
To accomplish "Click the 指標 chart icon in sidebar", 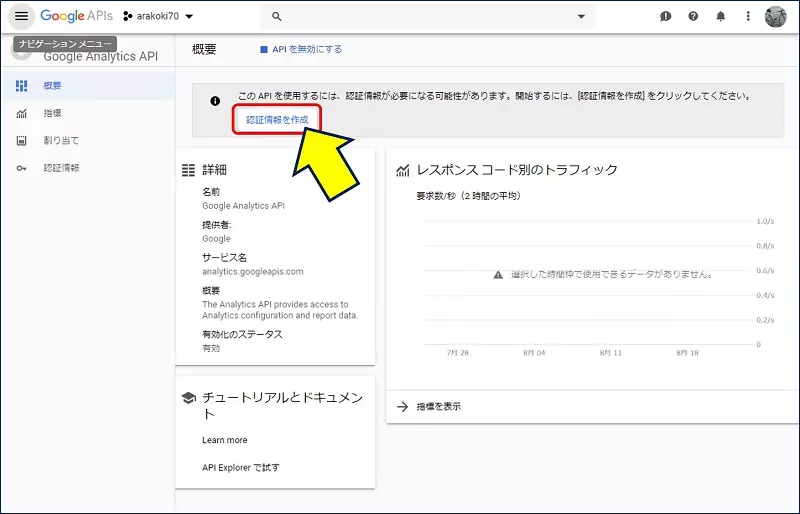I will click(21, 113).
